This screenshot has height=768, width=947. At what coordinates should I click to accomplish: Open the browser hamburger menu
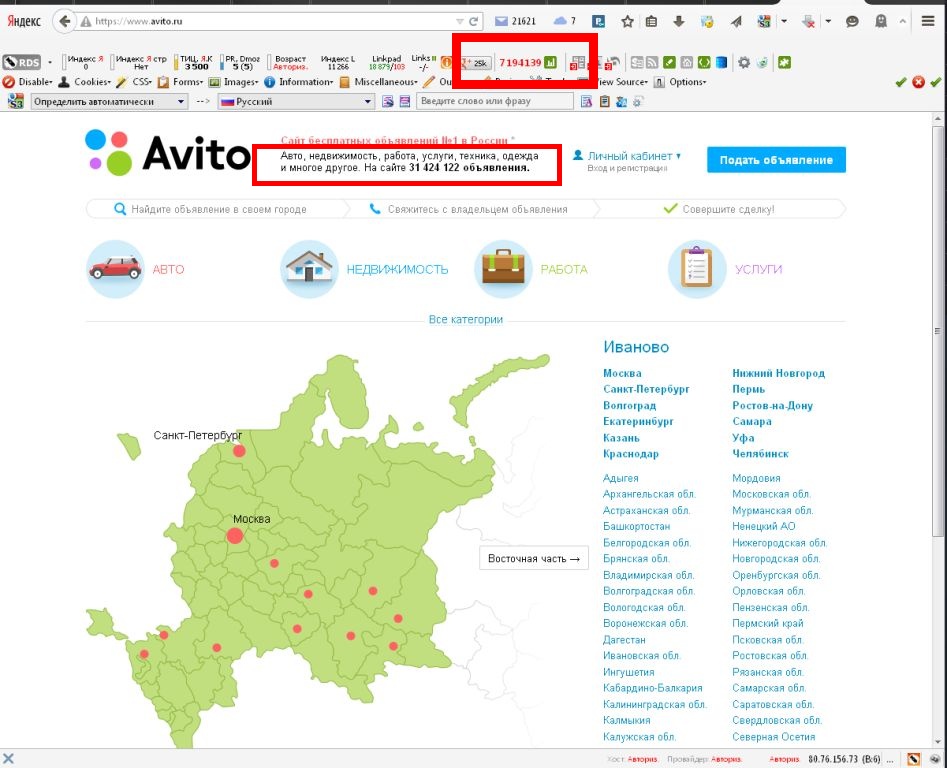[927, 21]
